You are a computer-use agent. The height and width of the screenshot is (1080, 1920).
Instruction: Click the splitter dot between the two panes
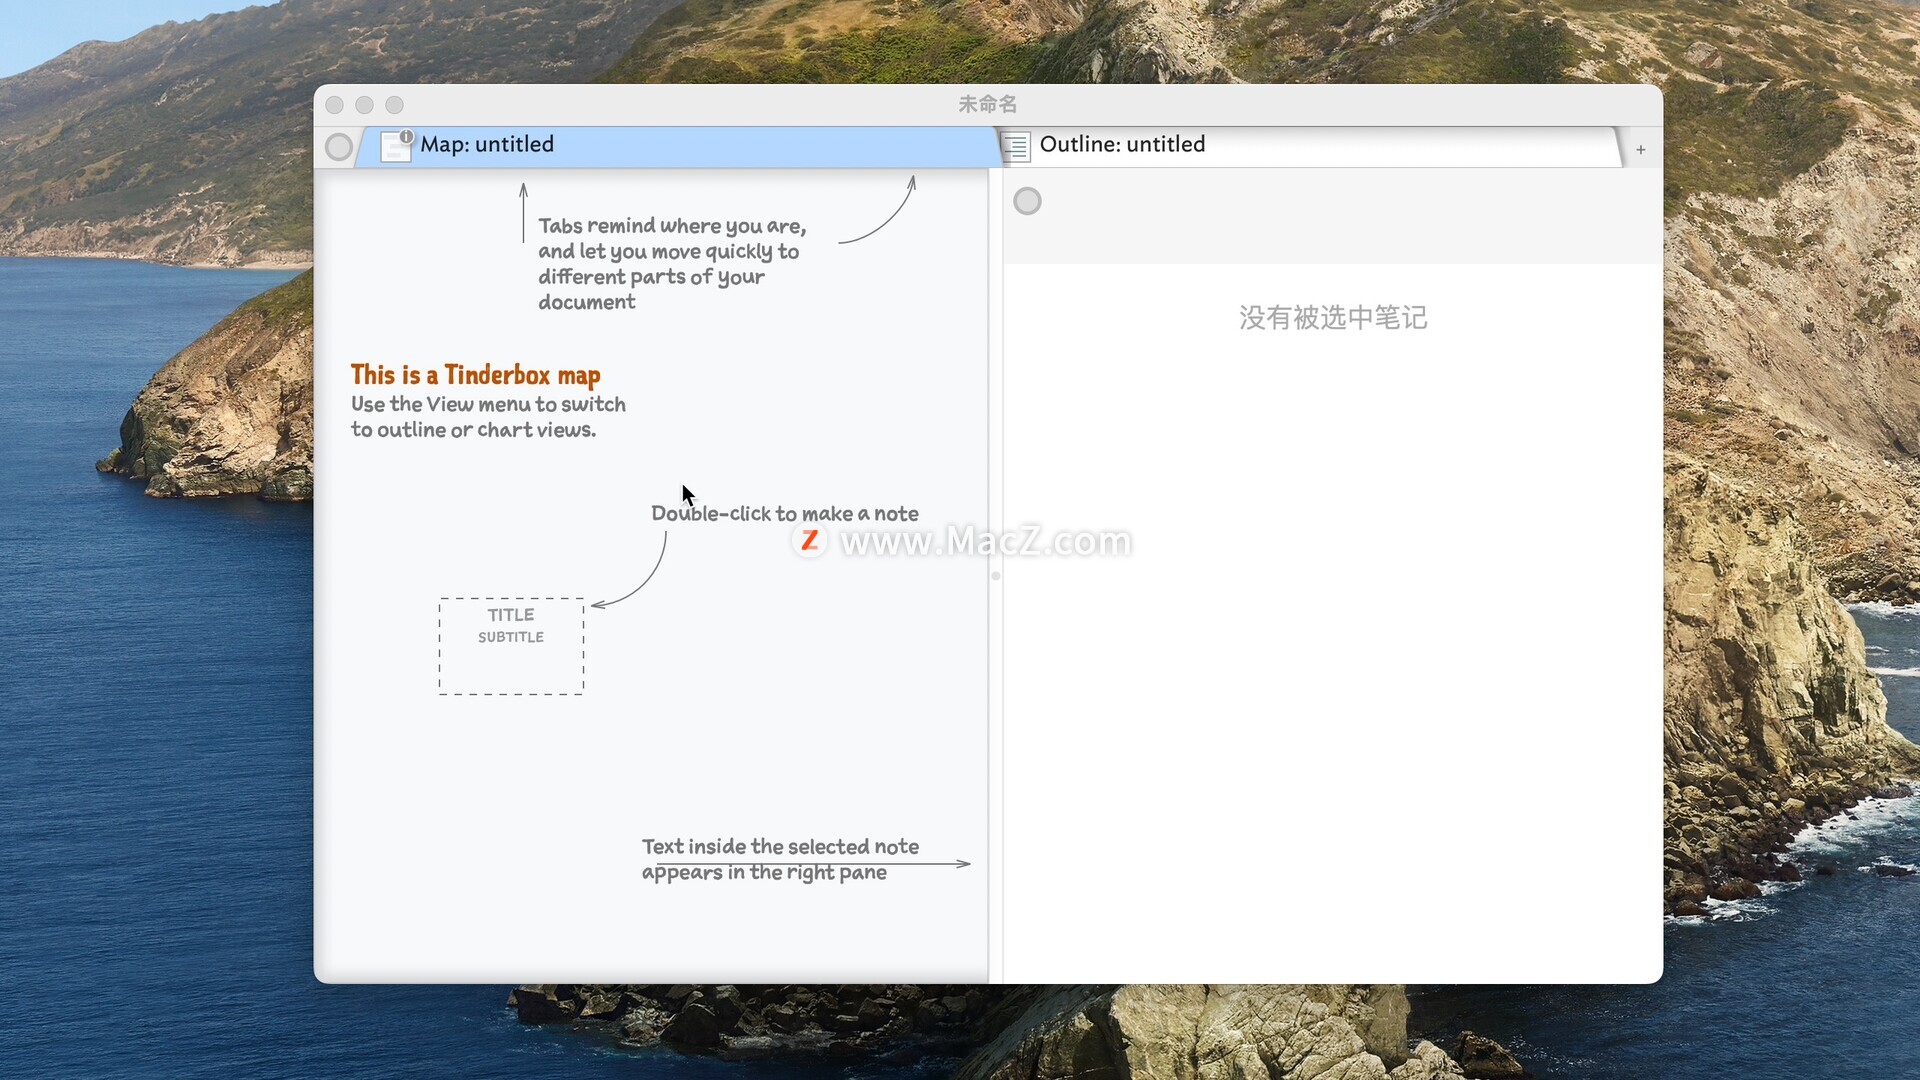(995, 576)
